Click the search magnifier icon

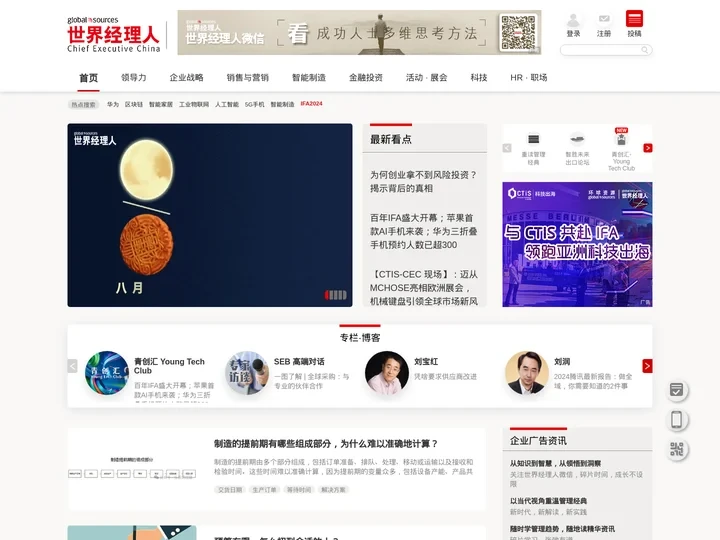[x=645, y=50]
